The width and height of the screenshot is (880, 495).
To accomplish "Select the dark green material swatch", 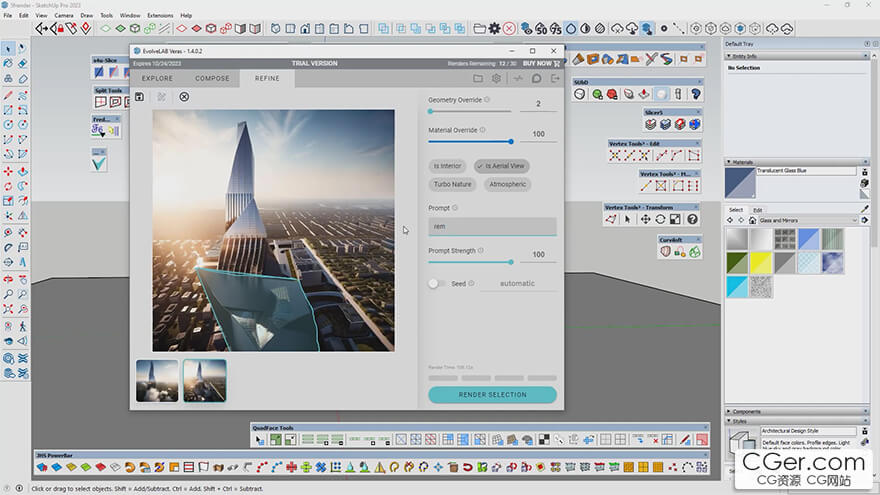I will coord(737,263).
